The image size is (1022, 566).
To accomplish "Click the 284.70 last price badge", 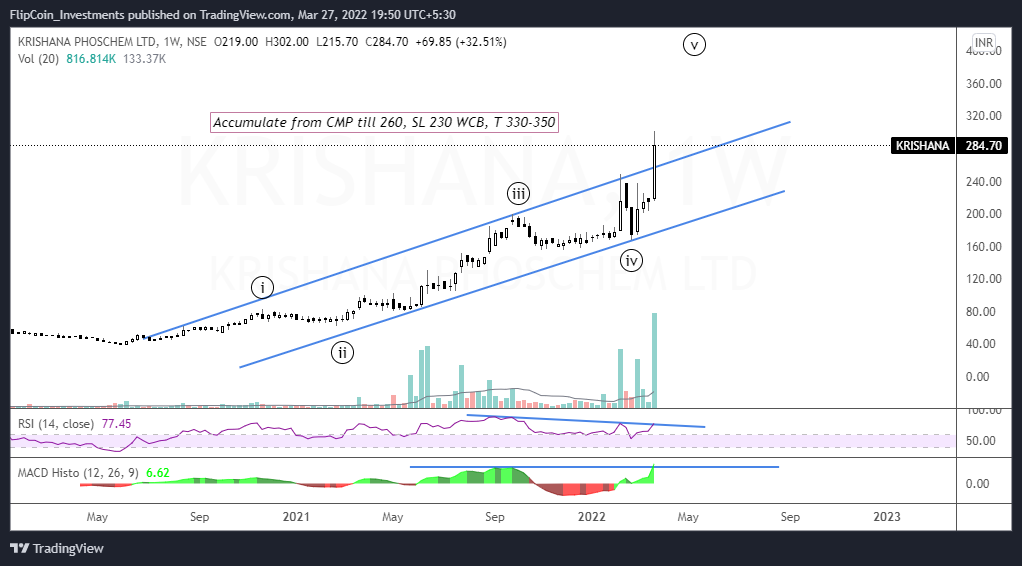I will 984,145.
